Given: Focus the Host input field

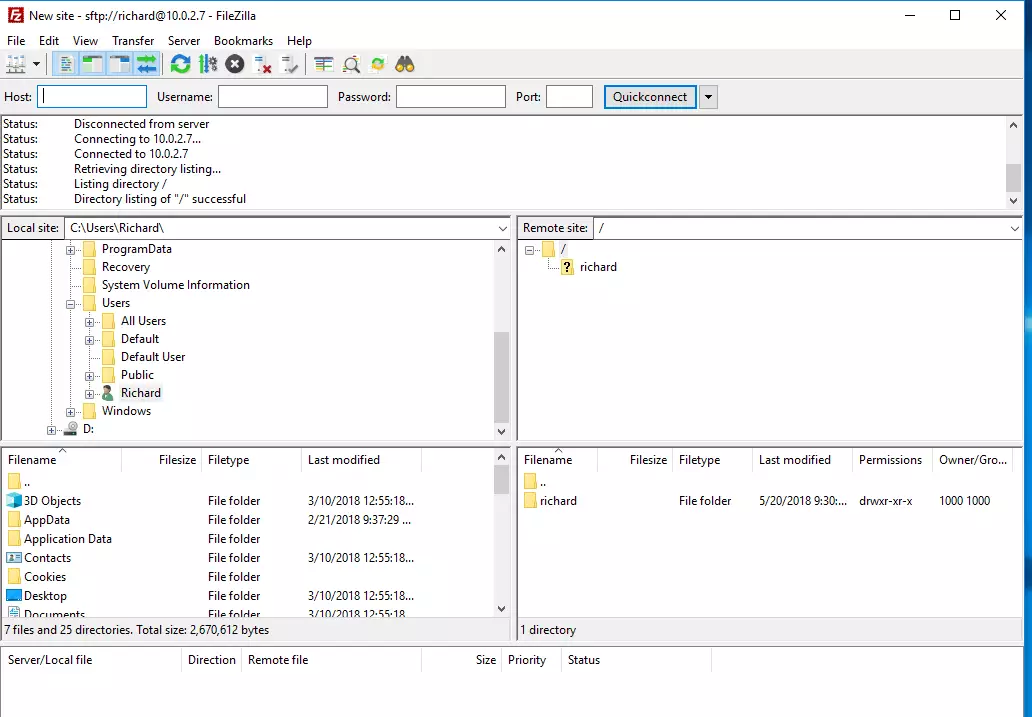Looking at the screenshot, I should click(x=92, y=97).
